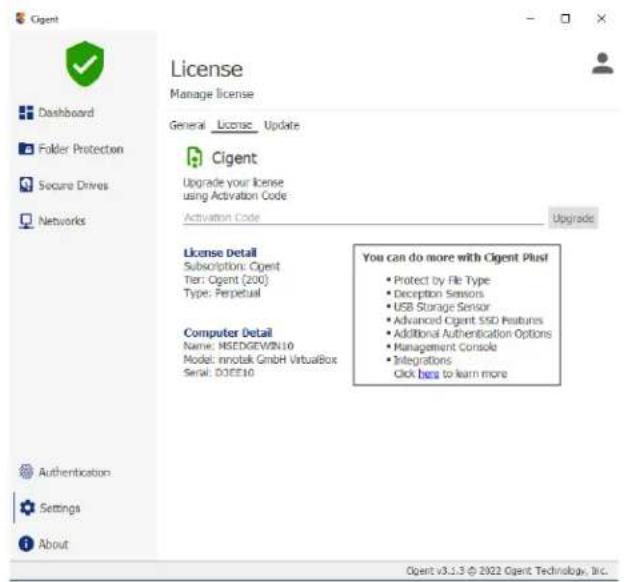Click 'Integrations' bullet
Image resolution: width=624 pixels, height=582 pixels.
(422, 360)
